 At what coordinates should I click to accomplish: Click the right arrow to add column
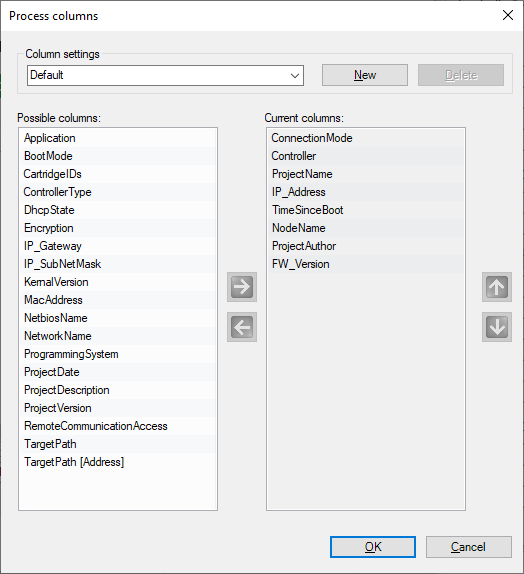tap(242, 287)
